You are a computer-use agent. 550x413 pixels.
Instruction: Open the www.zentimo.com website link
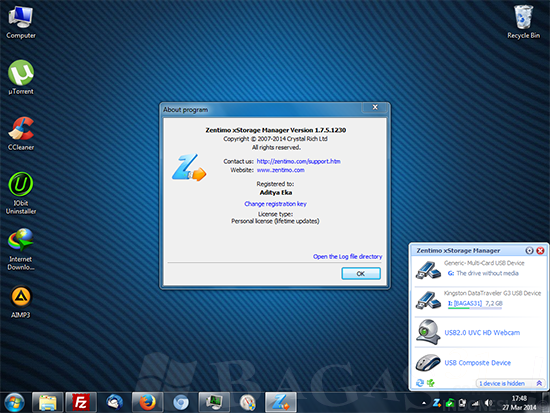pyautogui.click(x=281, y=170)
